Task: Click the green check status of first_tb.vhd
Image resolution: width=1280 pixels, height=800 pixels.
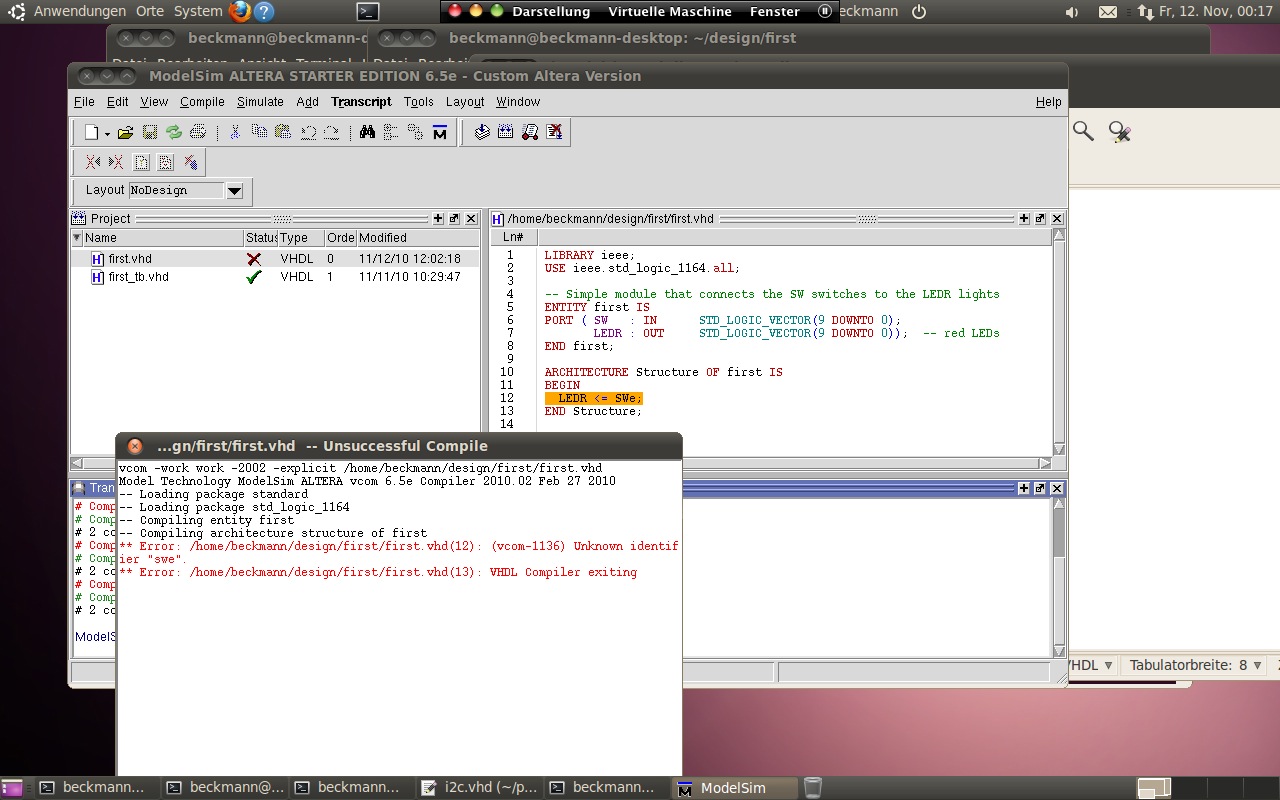Action: 254,277
